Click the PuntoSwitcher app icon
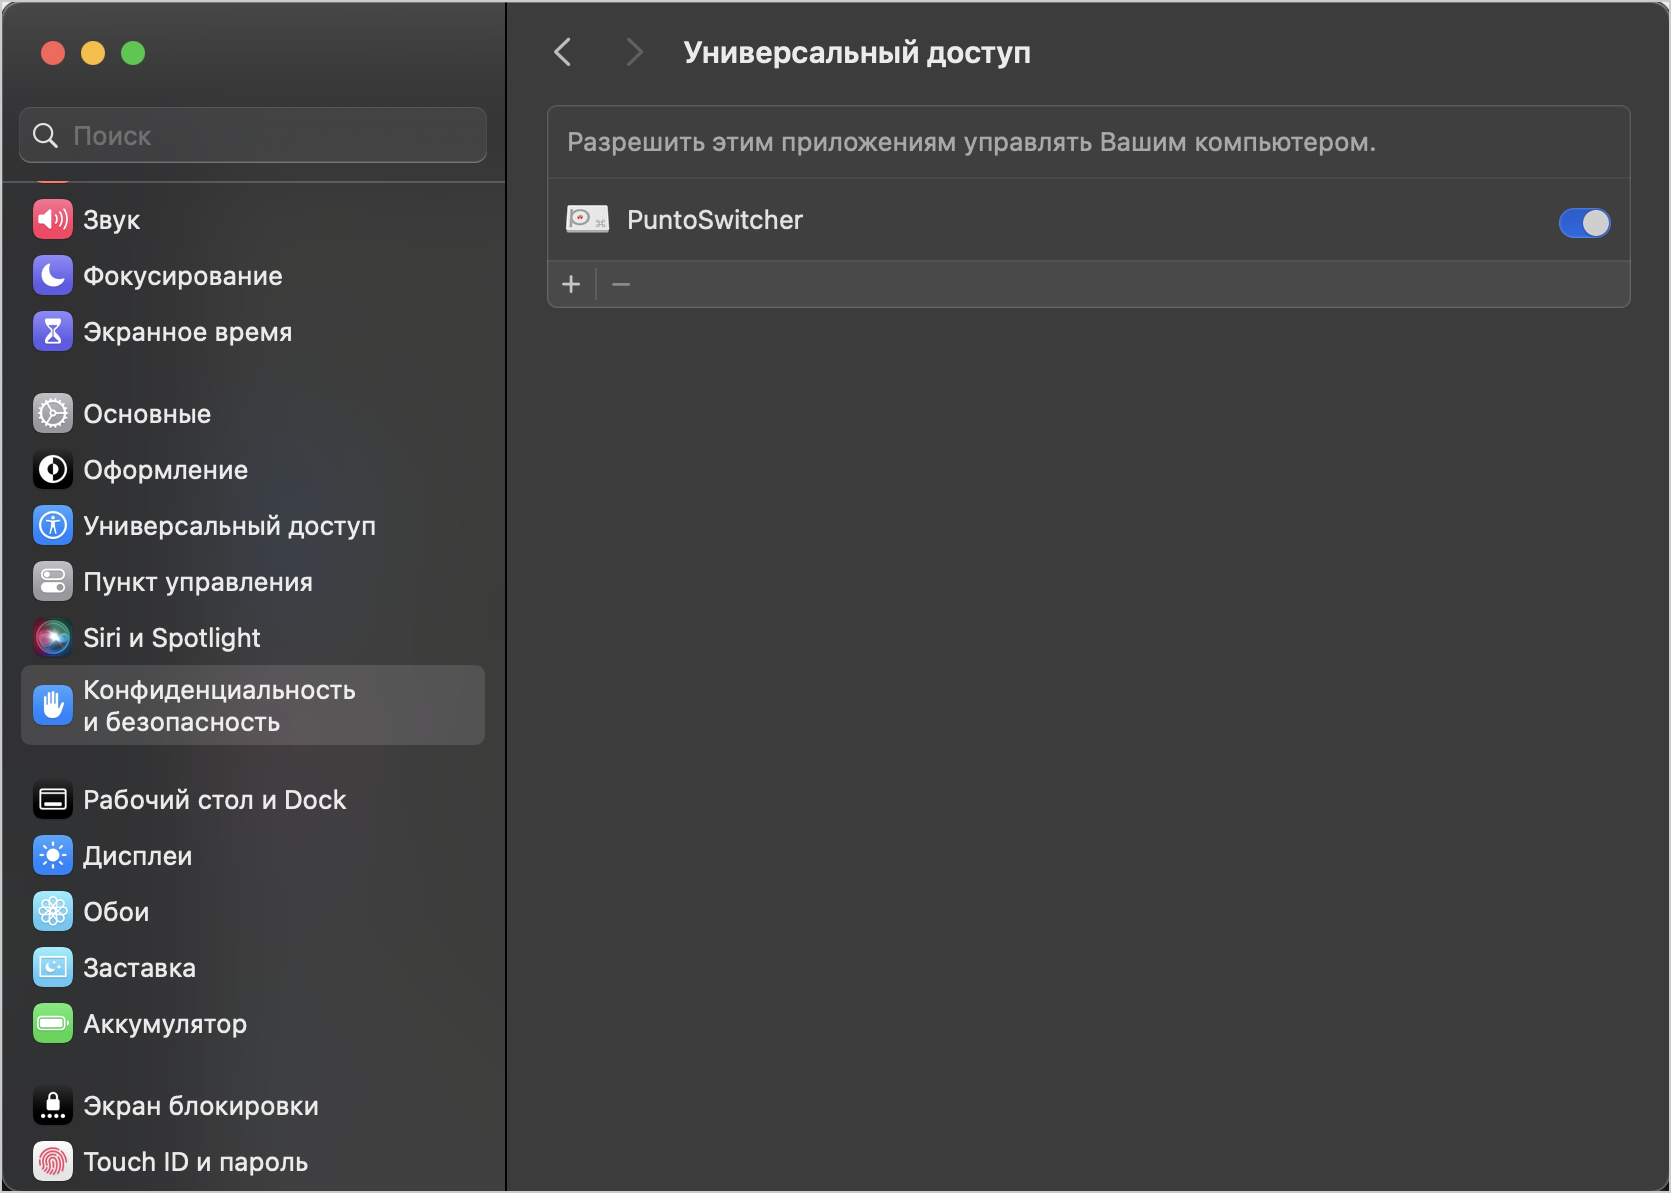The width and height of the screenshot is (1671, 1193). (587, 219)
